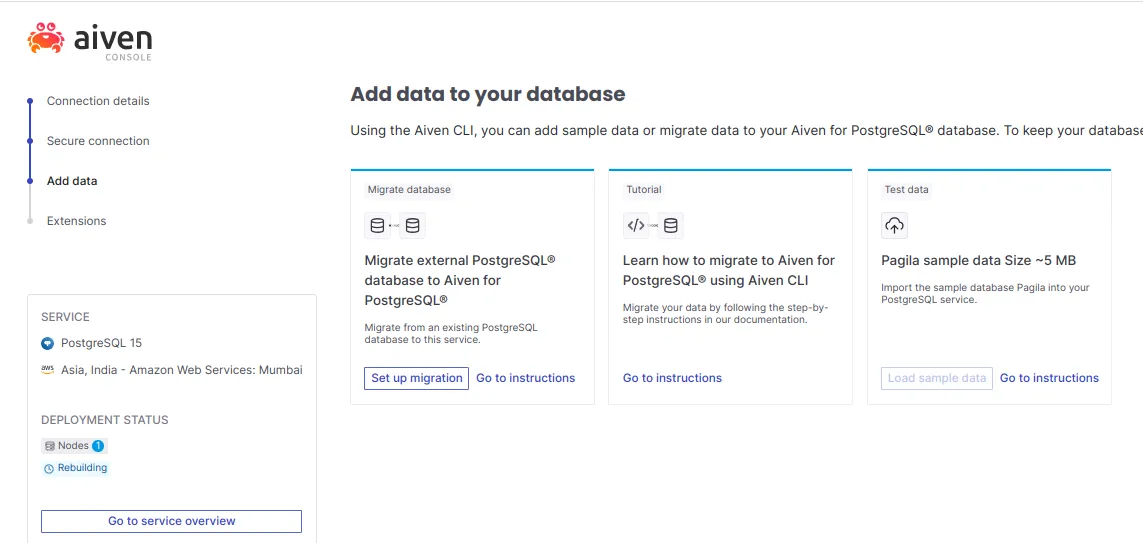Click the Pagila sample data Size heading
This screenshot has height=543, width=1143.
(x=979, y=261)
